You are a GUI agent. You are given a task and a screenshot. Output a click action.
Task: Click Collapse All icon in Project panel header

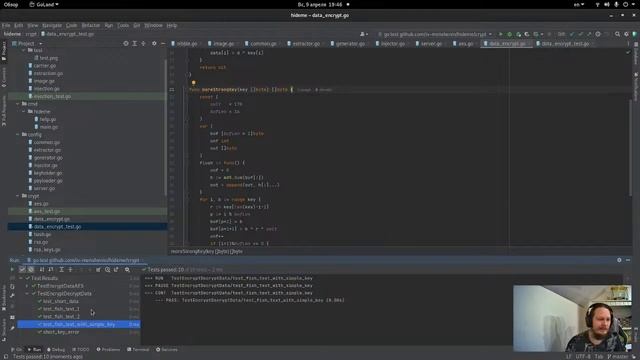(143, 43)
